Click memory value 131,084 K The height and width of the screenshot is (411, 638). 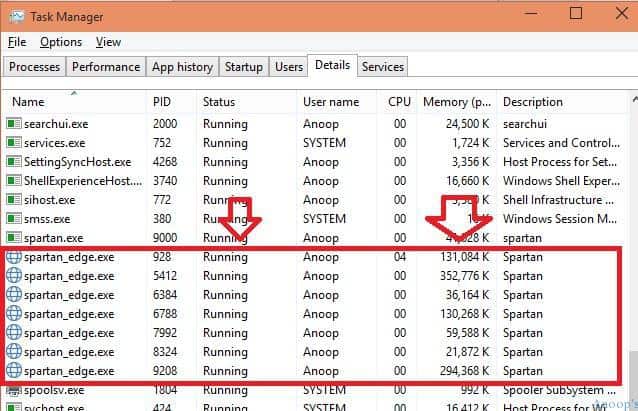pos(465,257)
